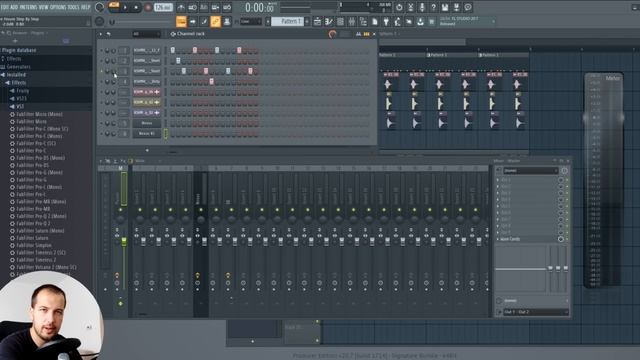Click the 126 tempo field
The image size is (640, 360).
click(163, 7)
